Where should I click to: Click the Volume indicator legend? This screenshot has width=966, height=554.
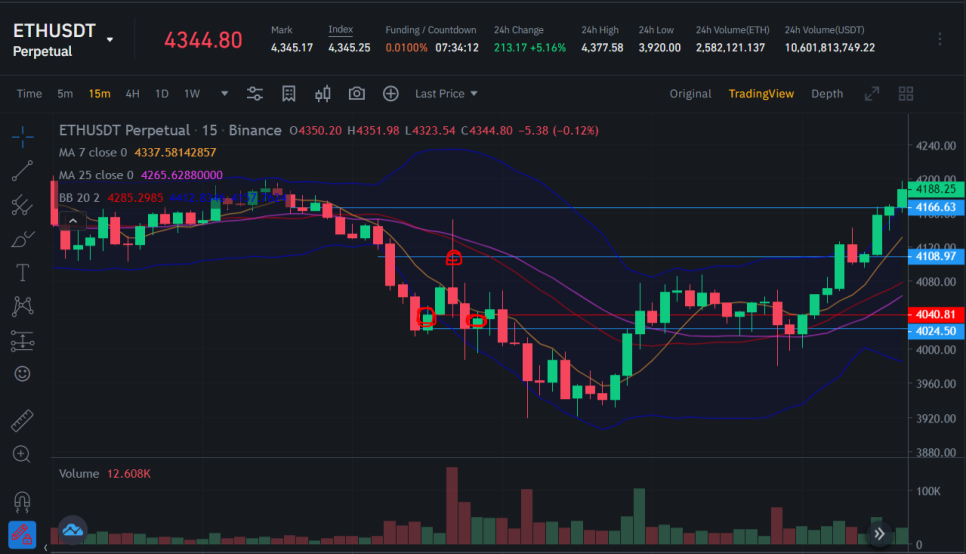tap(105, 474)
